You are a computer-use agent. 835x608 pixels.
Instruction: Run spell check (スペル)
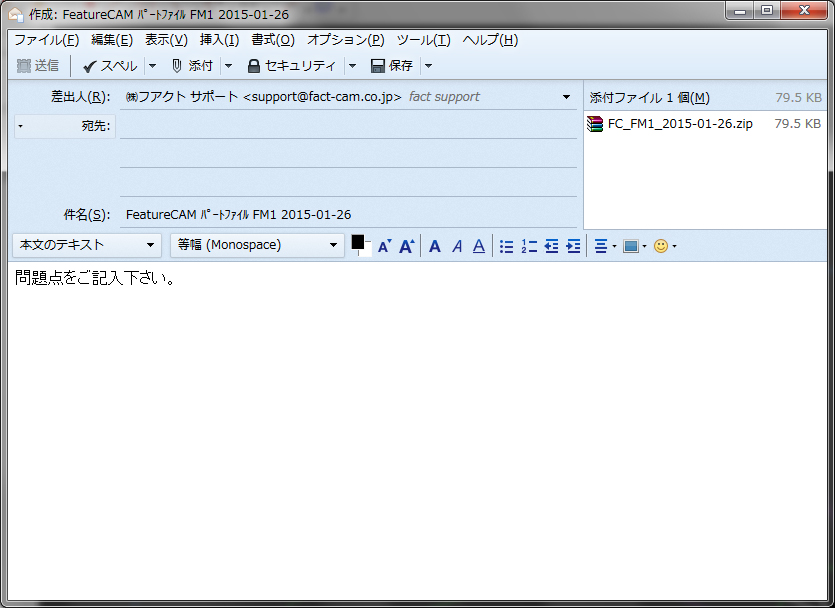click(x=110, y=65)
